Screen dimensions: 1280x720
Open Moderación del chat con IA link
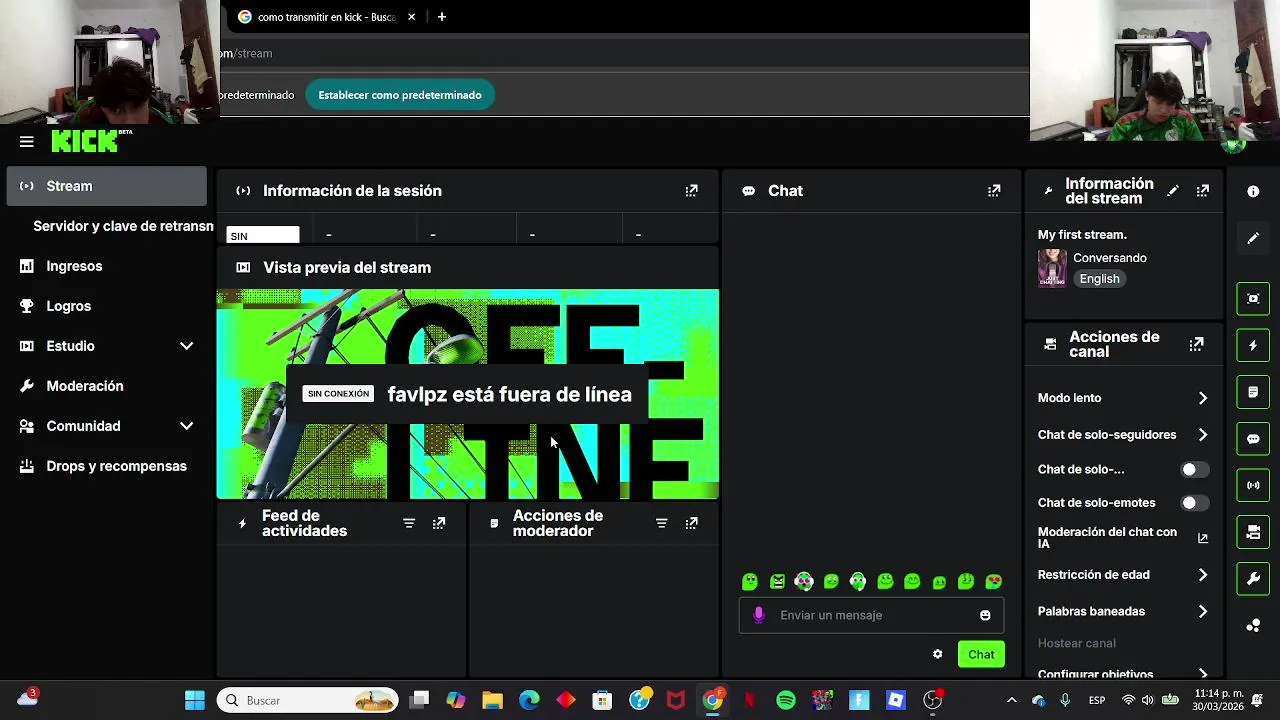click(1123, 538)
